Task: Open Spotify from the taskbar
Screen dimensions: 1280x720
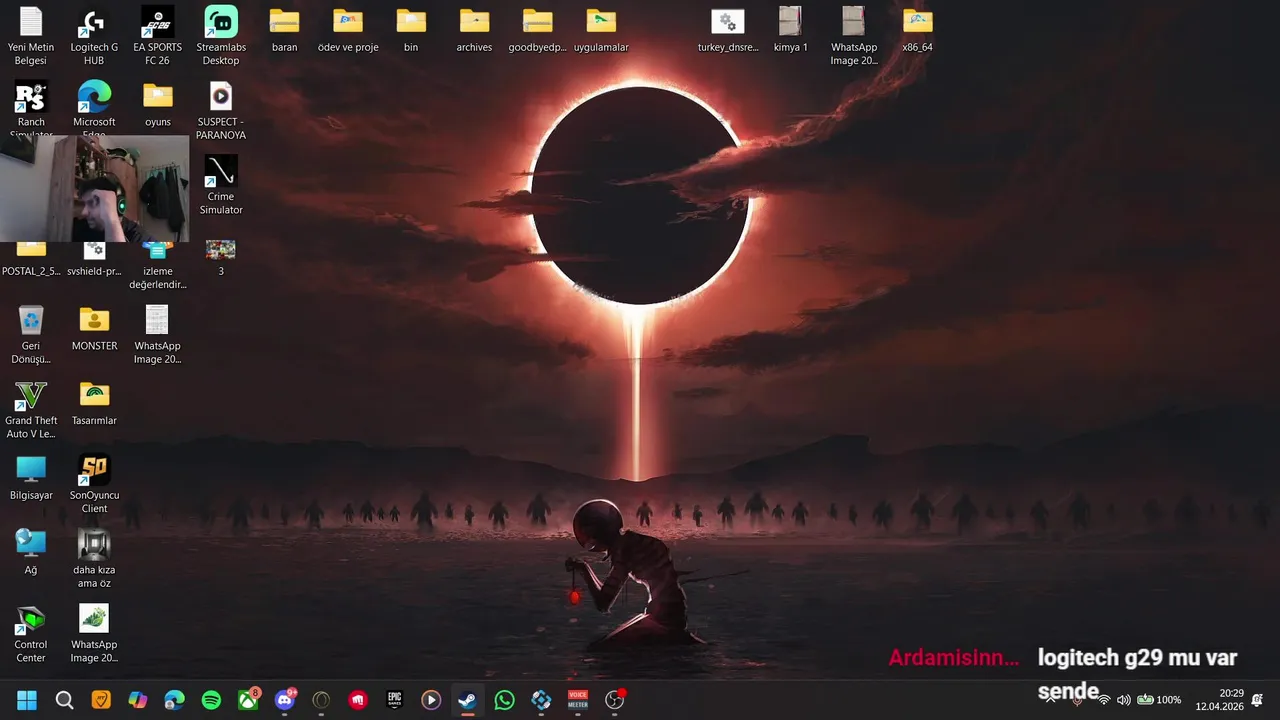Action: 211,700
